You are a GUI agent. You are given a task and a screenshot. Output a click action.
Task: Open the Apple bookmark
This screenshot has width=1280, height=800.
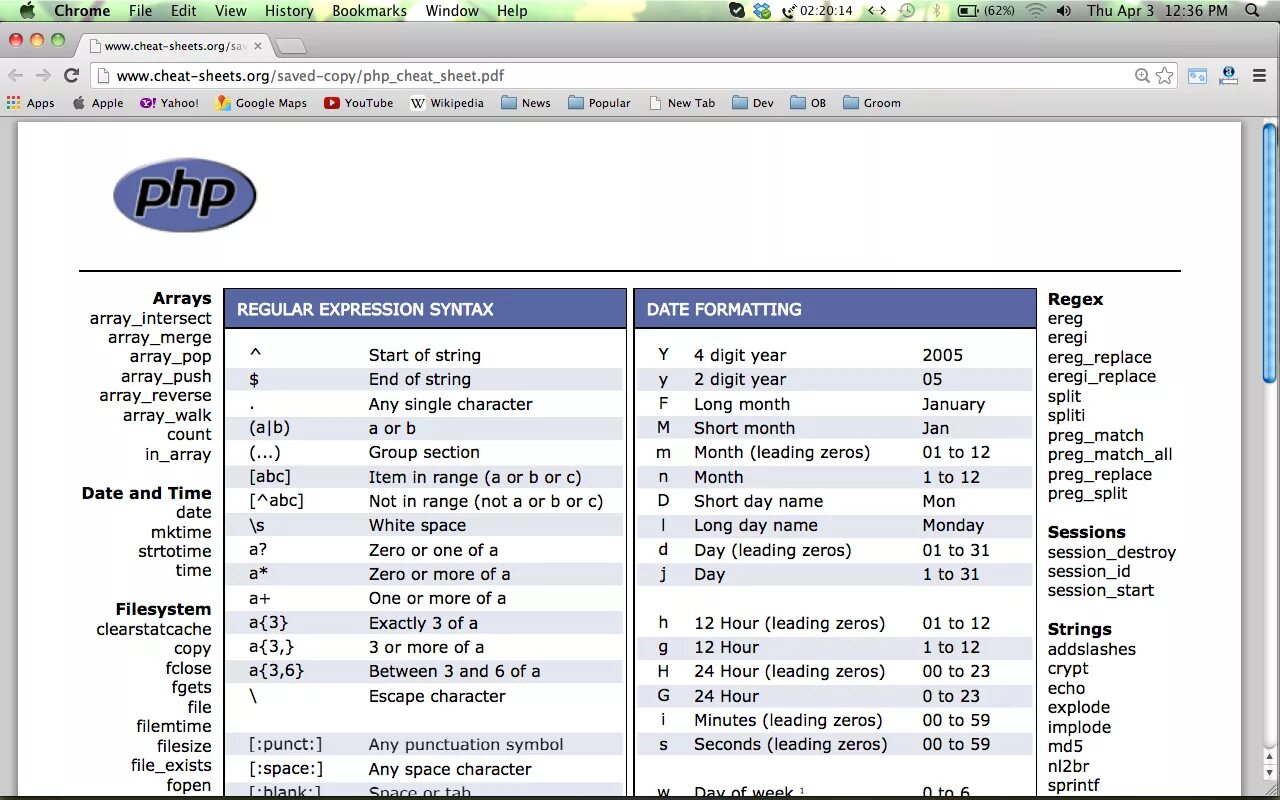click(98, 103)
